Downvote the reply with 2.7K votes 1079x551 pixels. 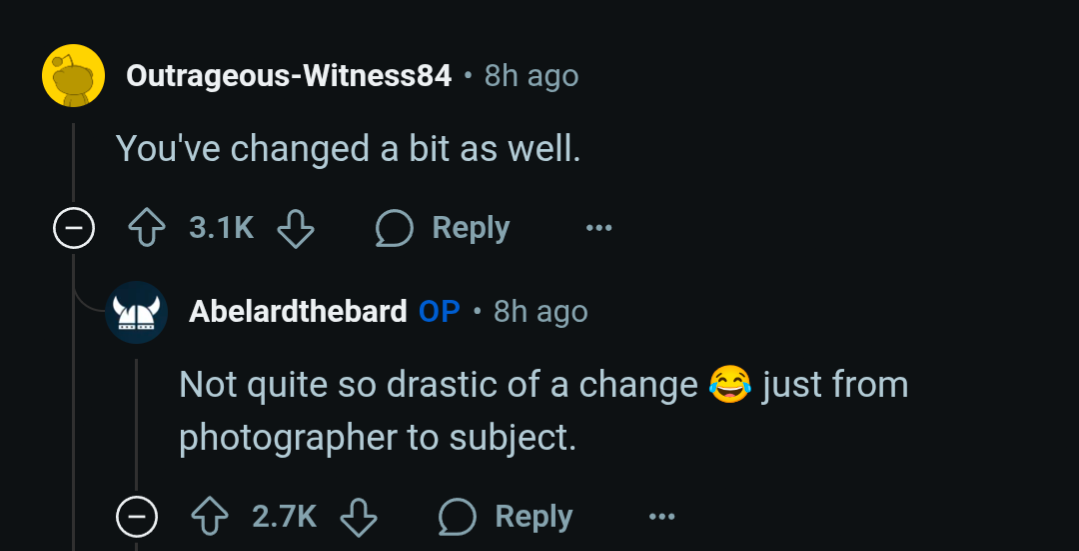[x=359, y=517]
